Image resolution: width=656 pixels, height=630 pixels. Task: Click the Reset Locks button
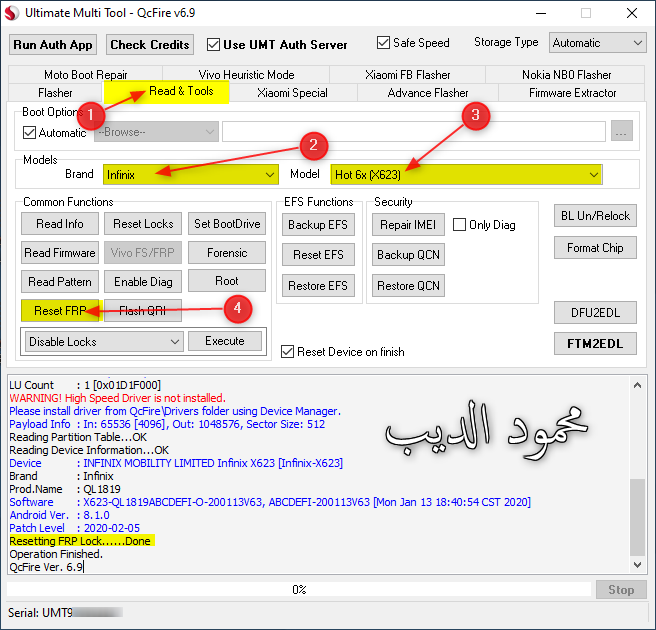[143, 224]
